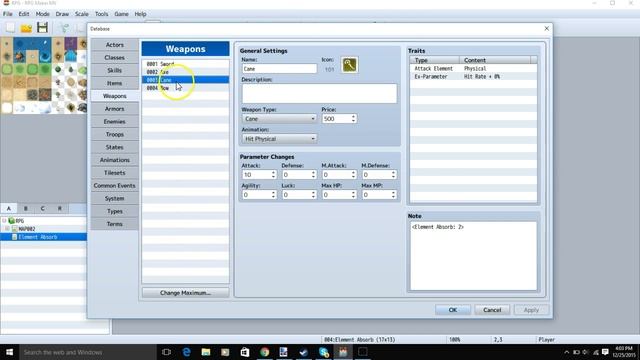Image resolution: width=640 pixels, height=360 pixels.
Task: Click the OK button
Action: [453, 310]
